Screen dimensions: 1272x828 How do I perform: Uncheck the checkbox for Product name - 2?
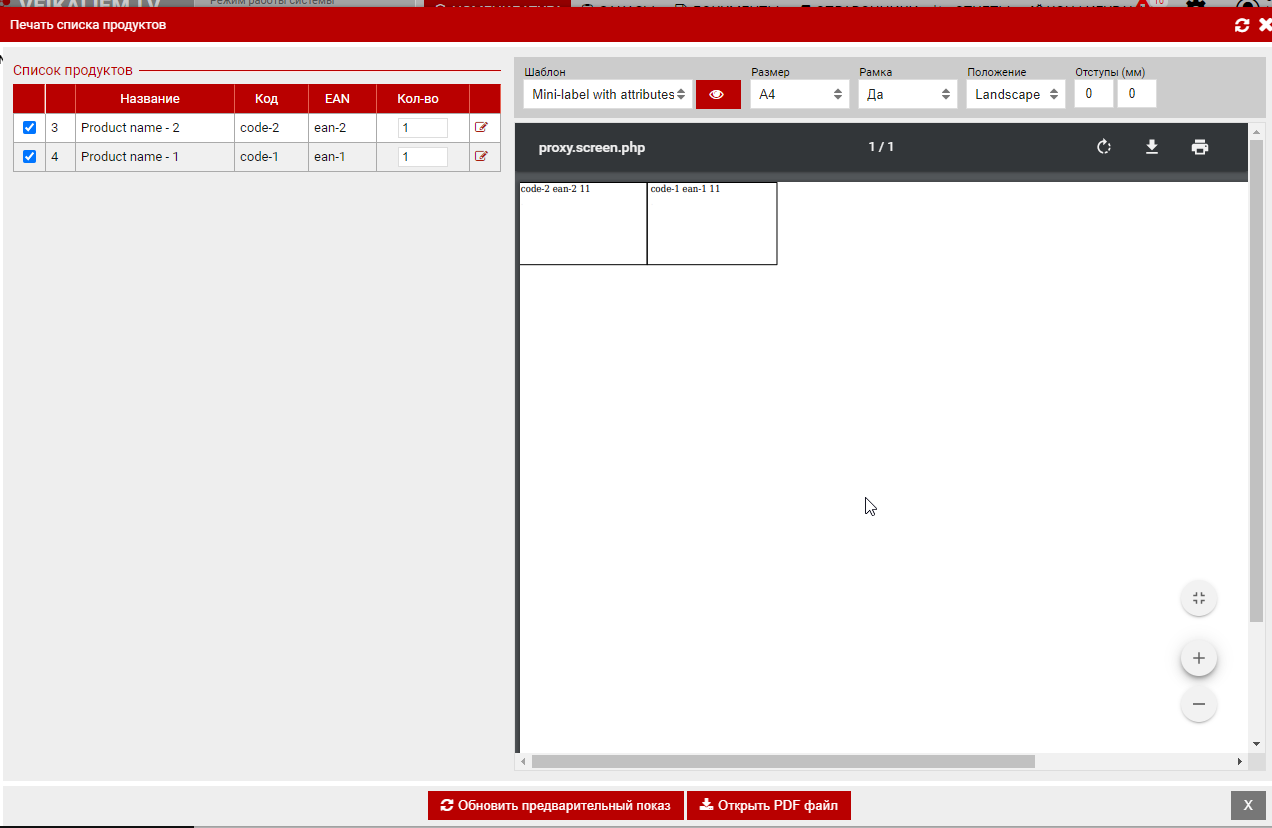point(29,128)
